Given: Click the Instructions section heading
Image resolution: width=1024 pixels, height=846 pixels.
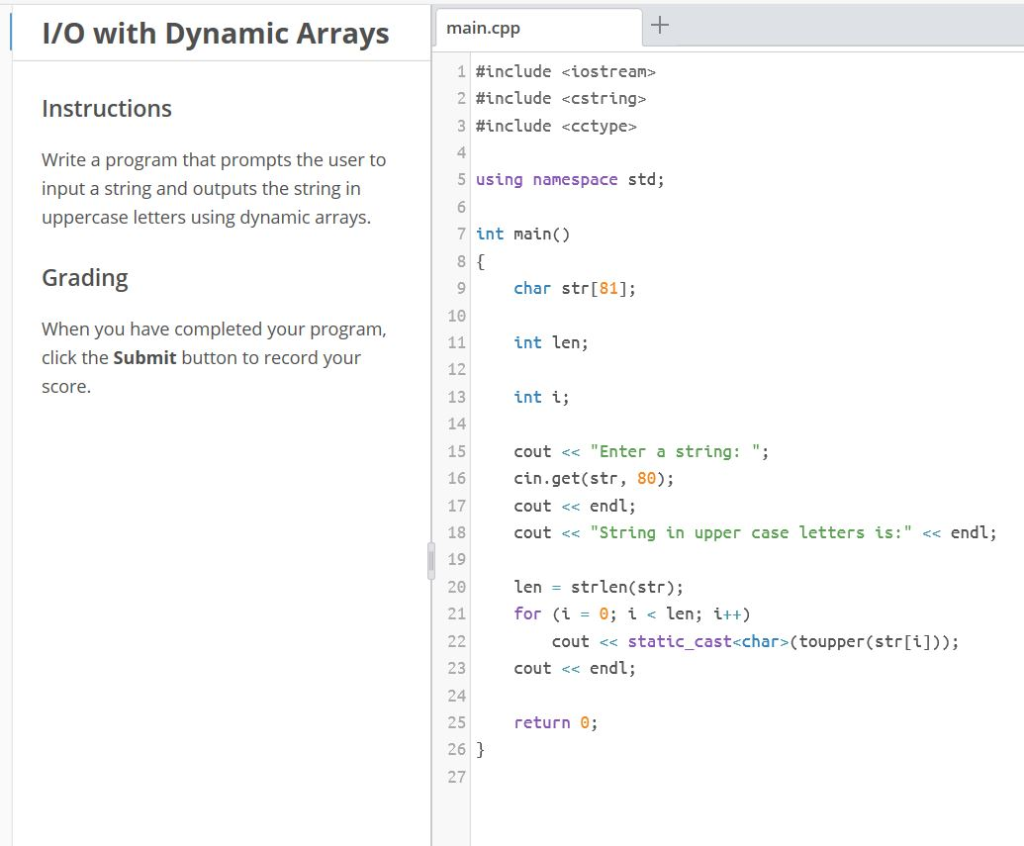Looking at the screenshot, I should point(106,109).
